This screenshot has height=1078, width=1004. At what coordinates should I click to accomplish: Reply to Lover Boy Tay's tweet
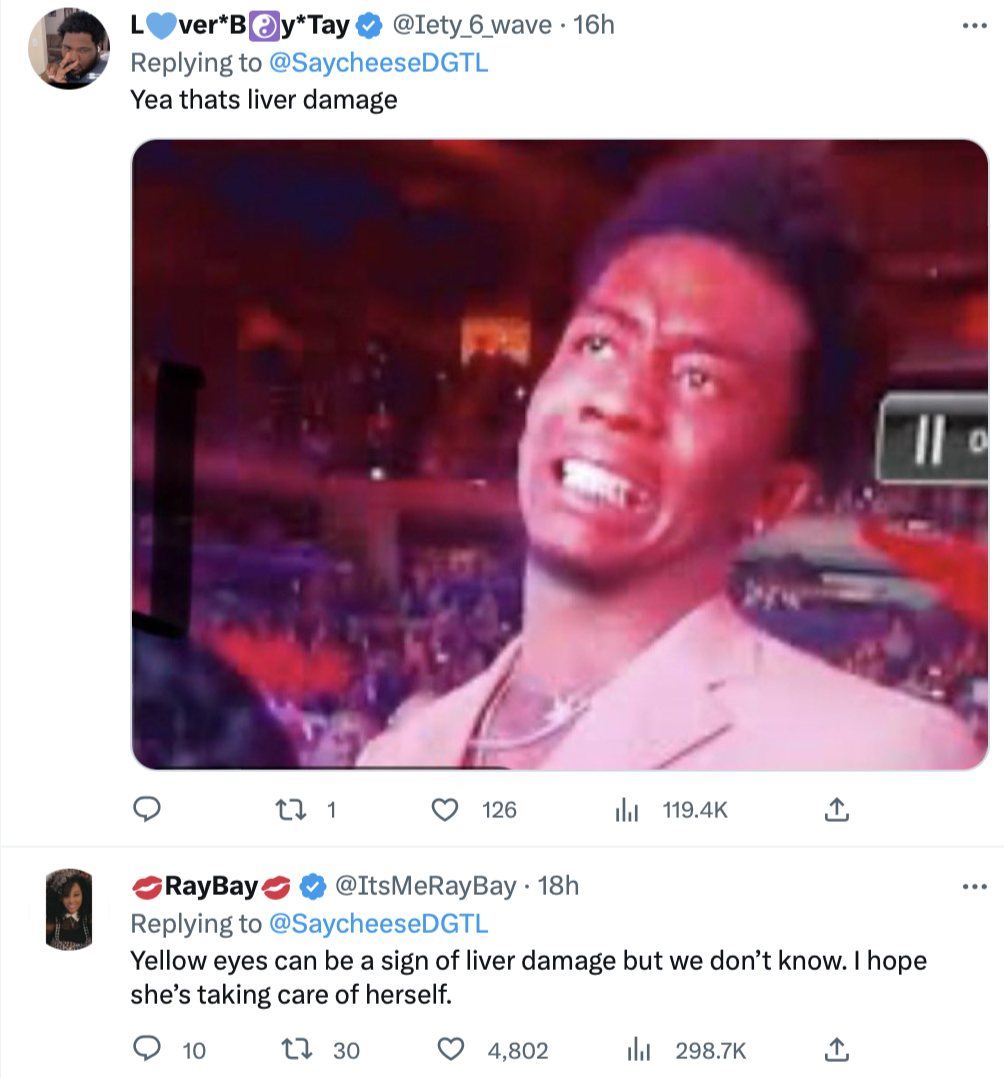tap(147, 810)
